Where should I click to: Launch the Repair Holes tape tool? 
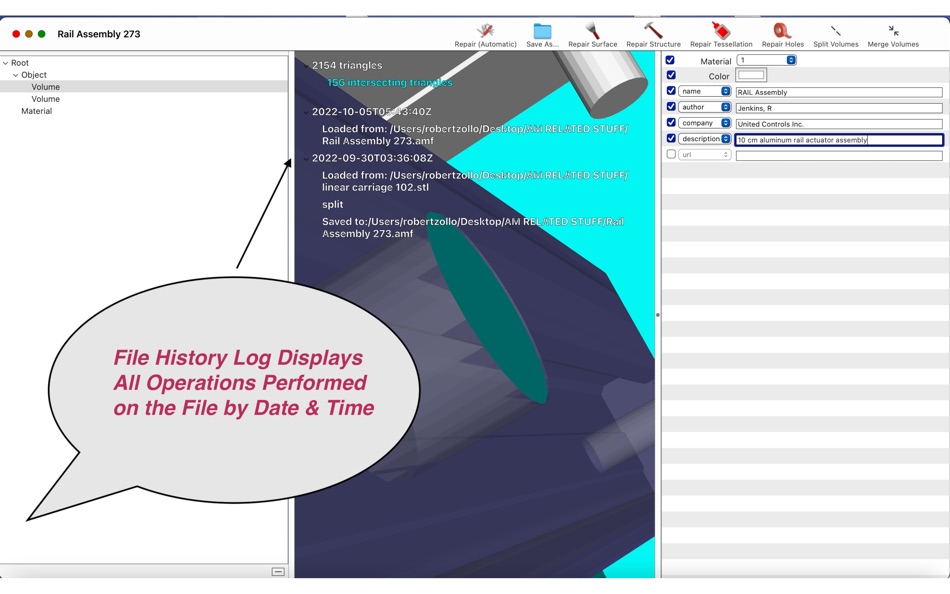(x=782, y=35)
